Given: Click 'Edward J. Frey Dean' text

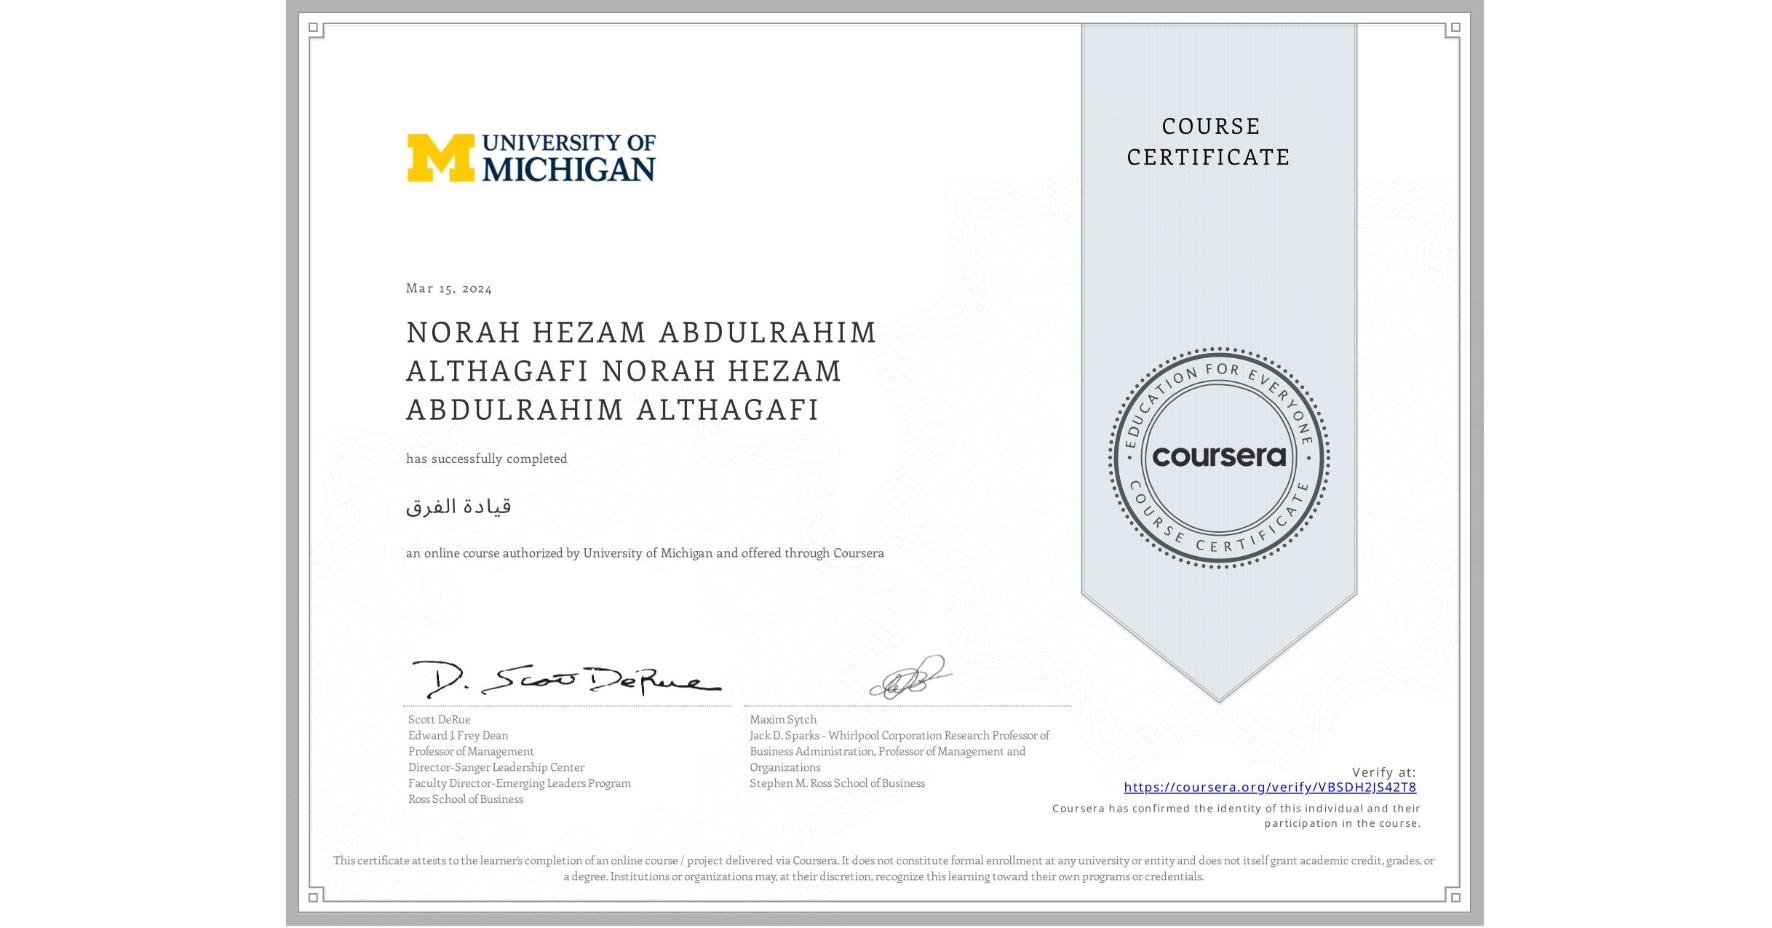Looking at the screenshot, I should pos(458,735).
